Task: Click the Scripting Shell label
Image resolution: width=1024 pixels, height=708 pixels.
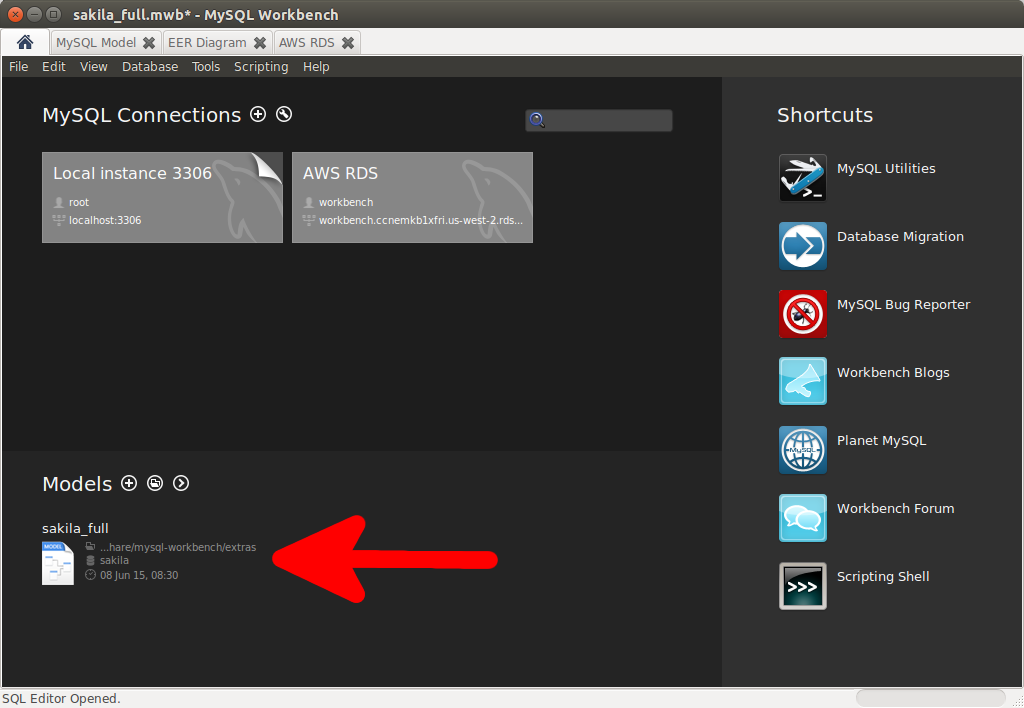Action: tap(883, 576)
